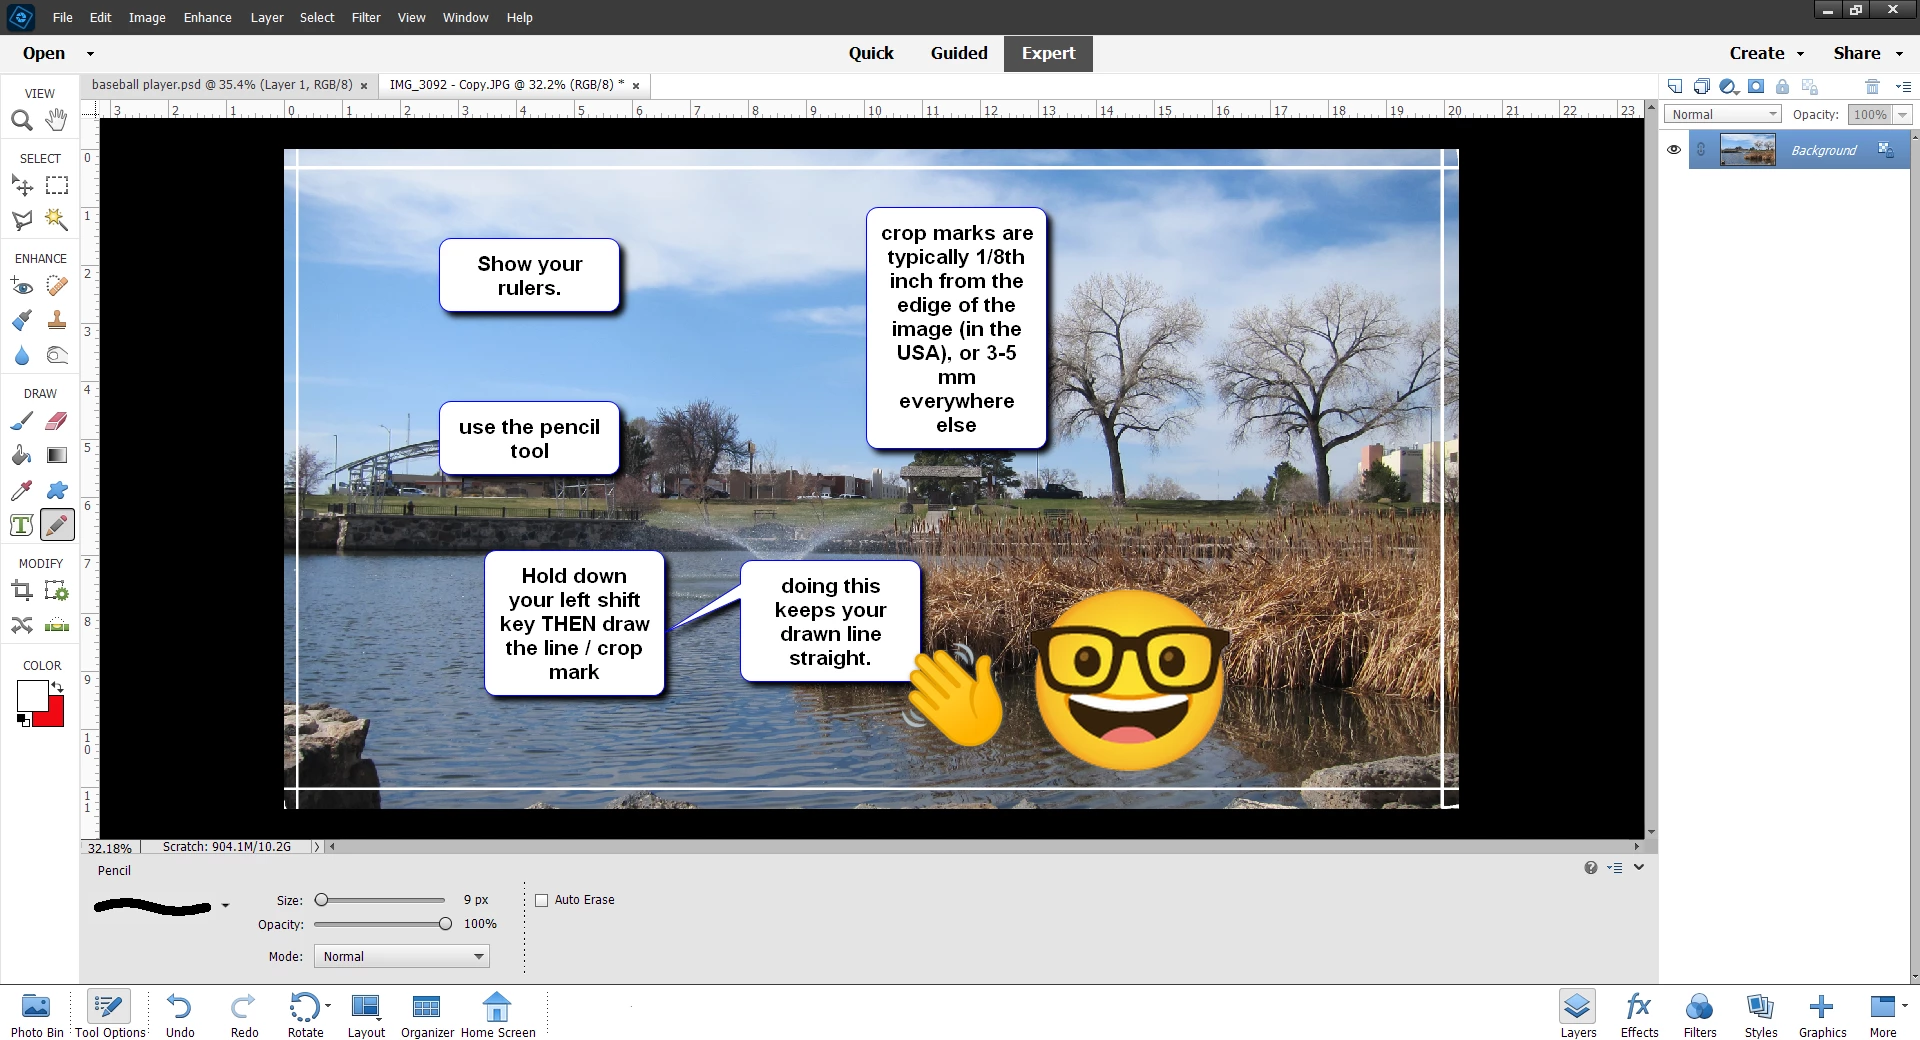
Task: Select the Type tool
Action: point(22,525)
